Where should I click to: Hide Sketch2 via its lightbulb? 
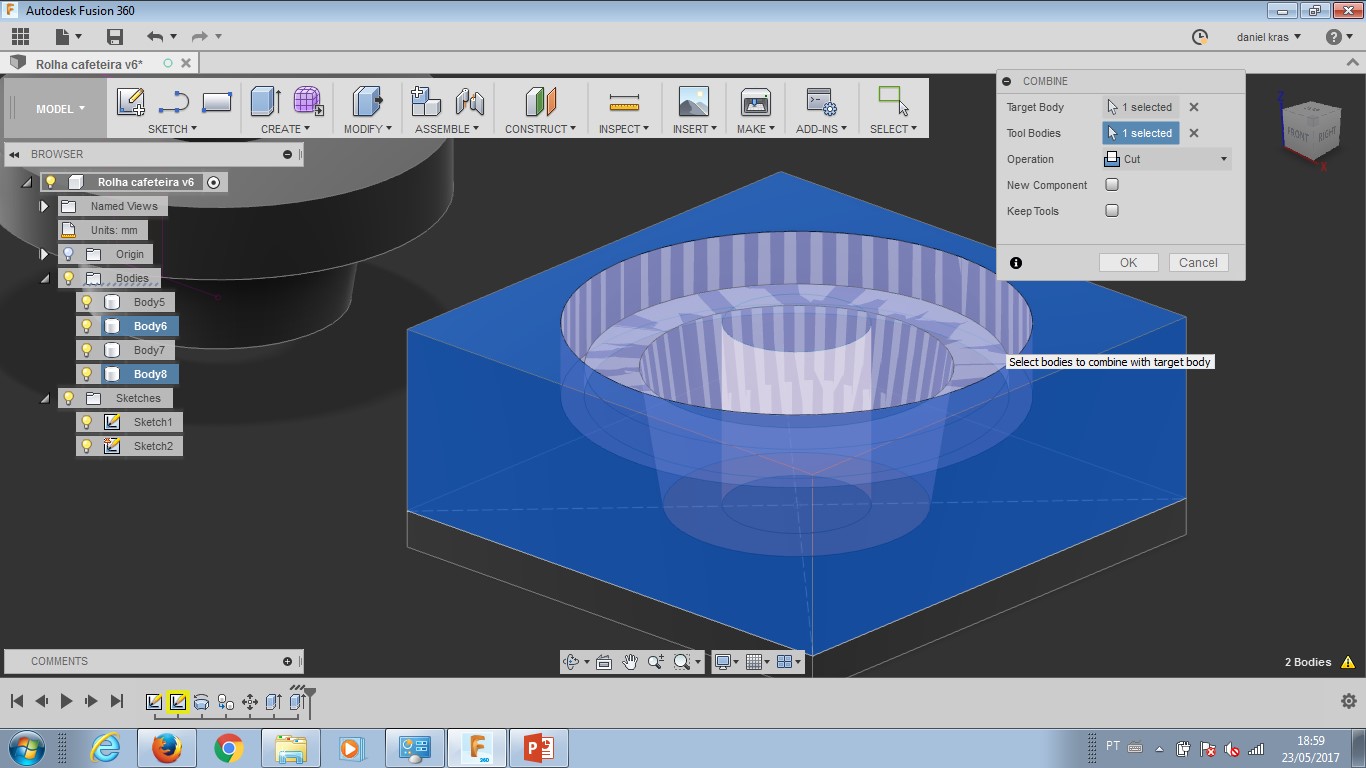pos(87,446)
